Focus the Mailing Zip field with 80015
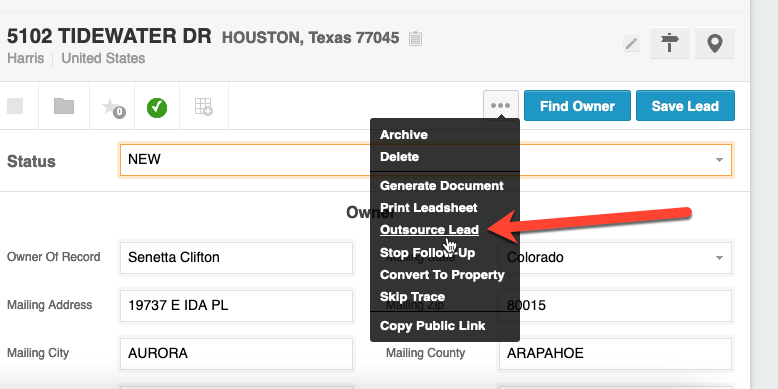The width and height of the screenshot is (778, 389). pos(615,306)
